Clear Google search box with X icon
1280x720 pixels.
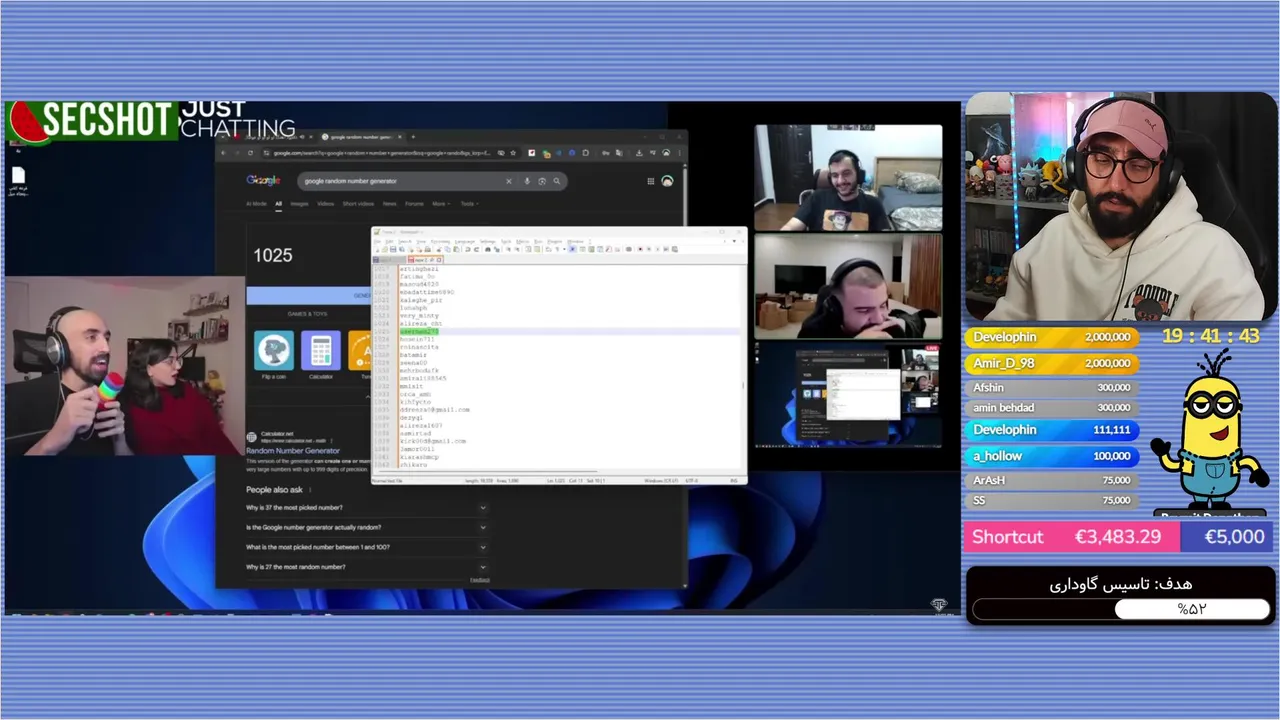point(509,181)
